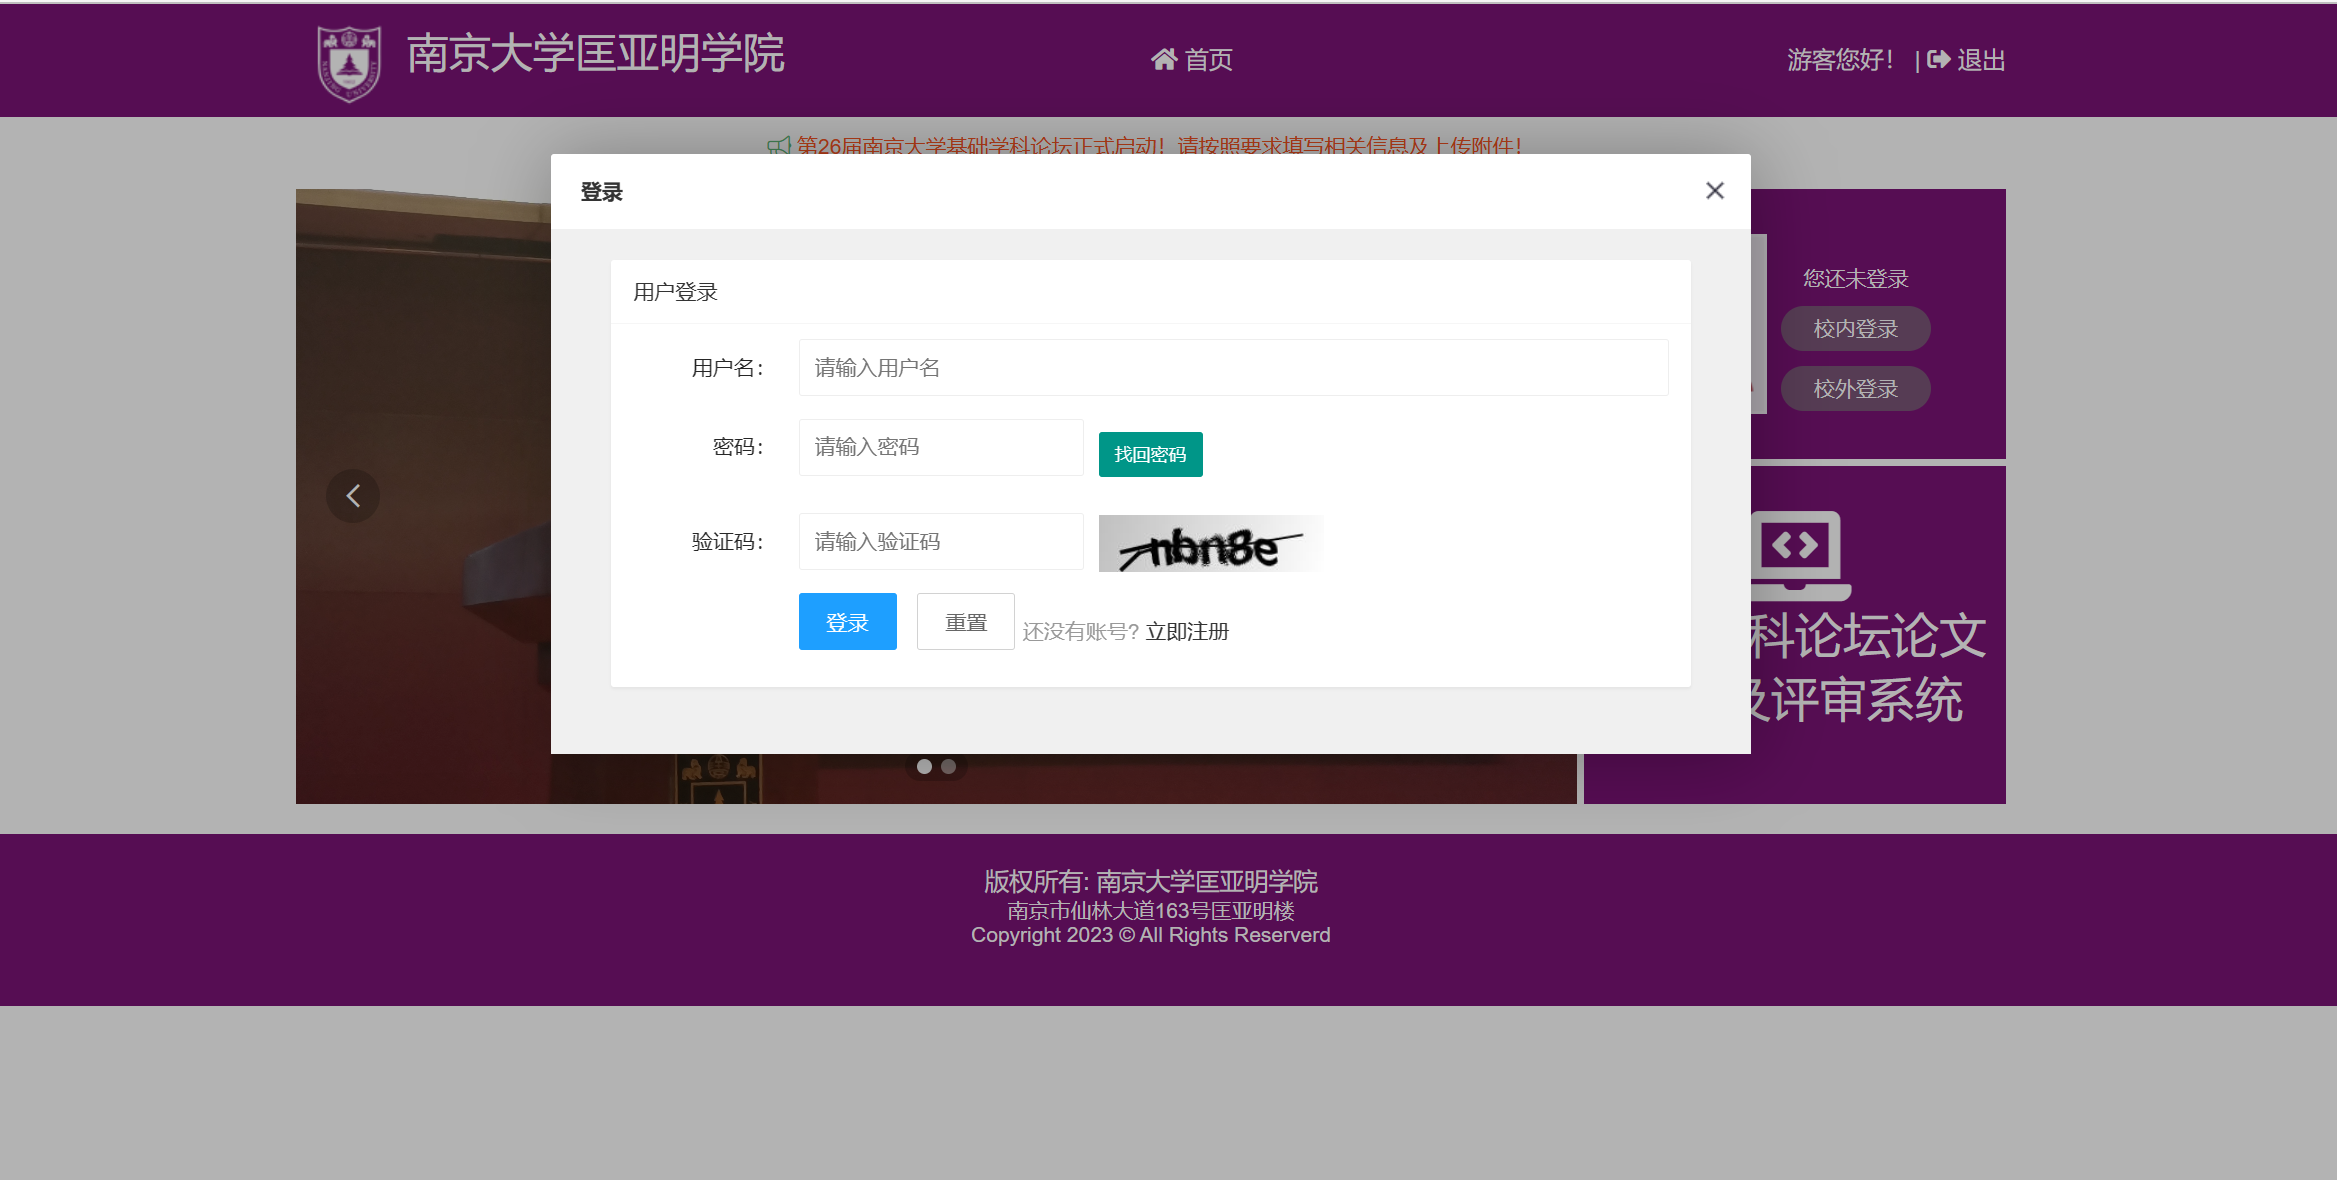2337x1180 pixels.
Task: Click the home icon beside 首页
Action: pos(1163,60)
